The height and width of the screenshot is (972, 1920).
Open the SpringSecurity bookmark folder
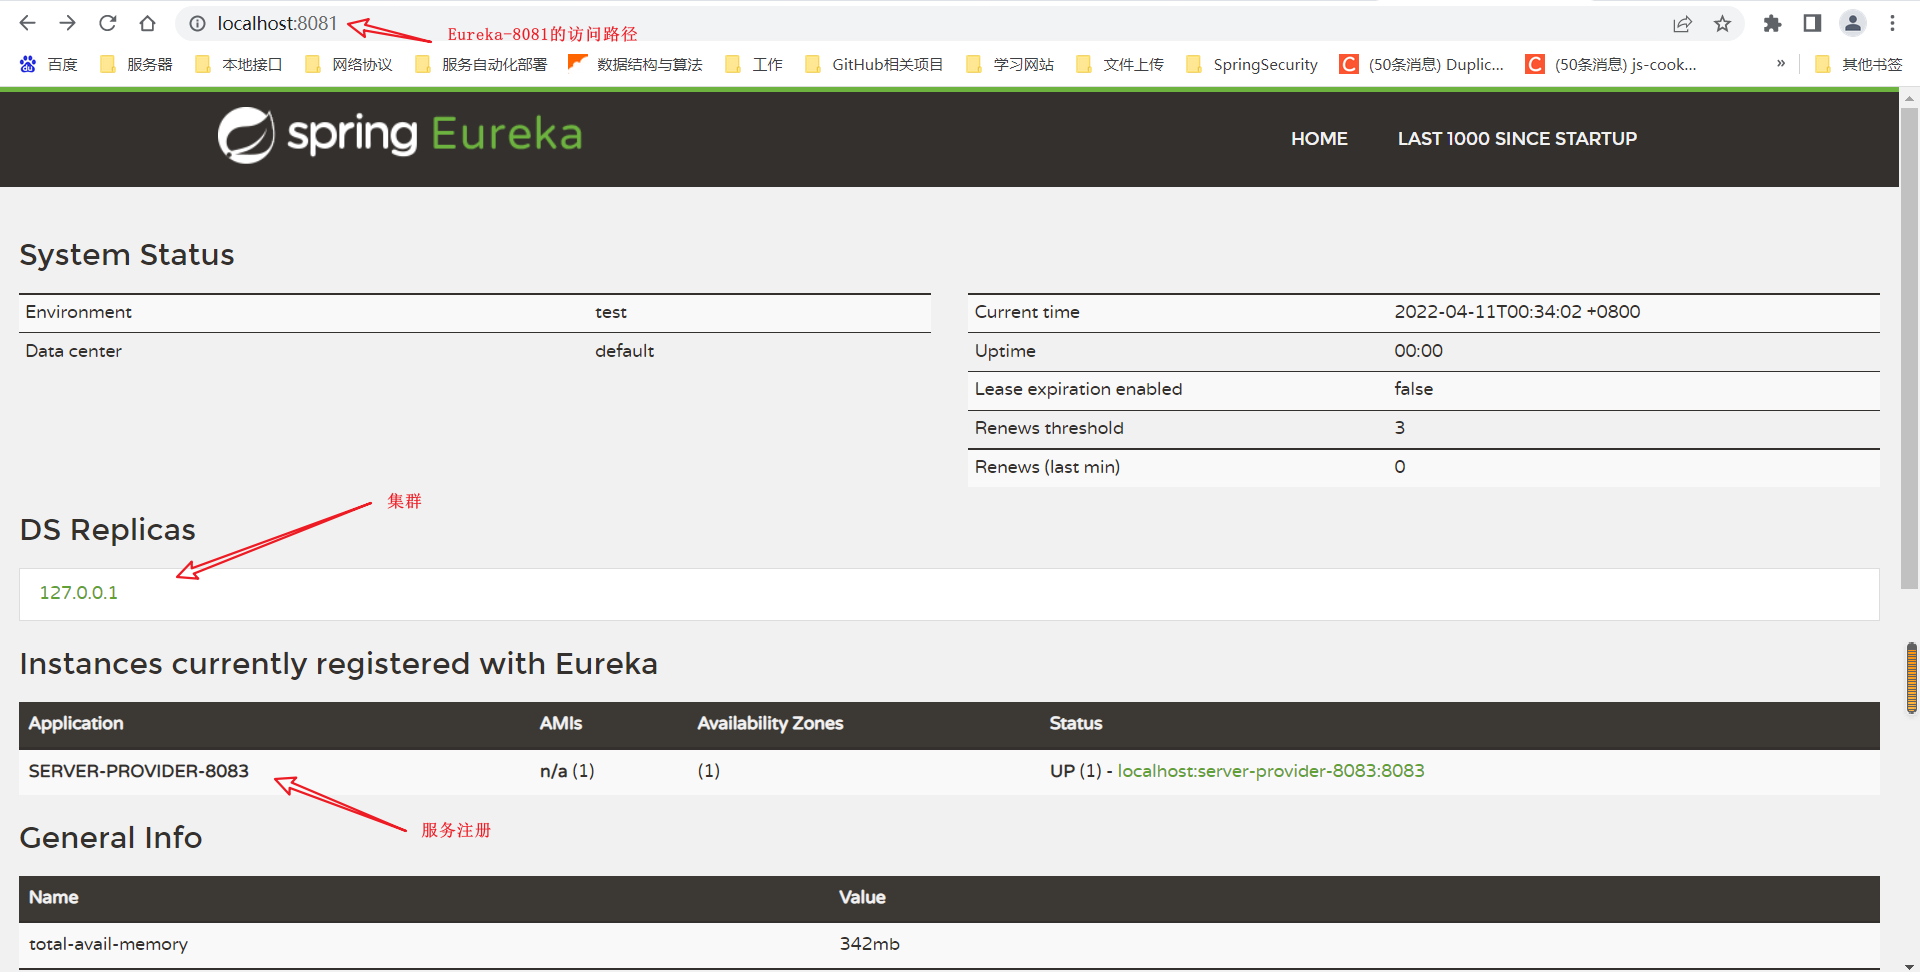pos(1251,64)
